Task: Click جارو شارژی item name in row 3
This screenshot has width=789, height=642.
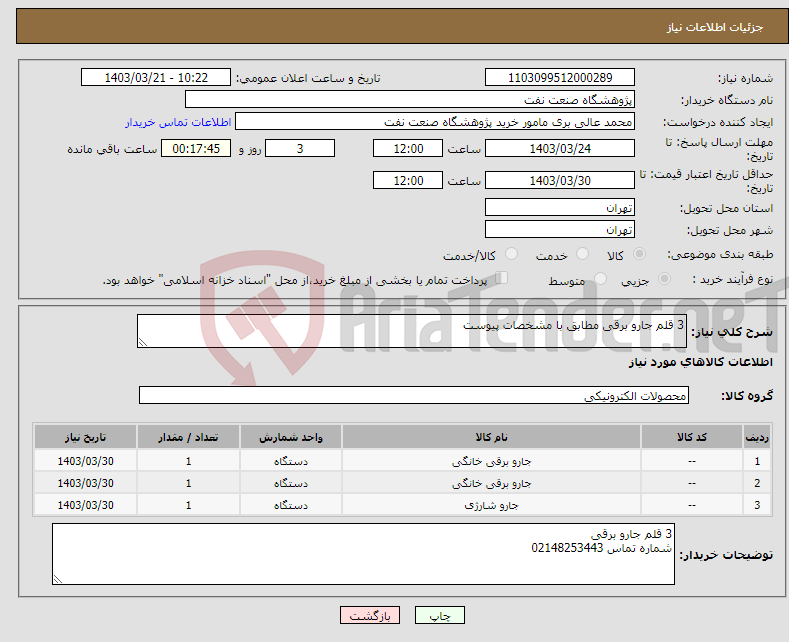Action: point(491,505)
